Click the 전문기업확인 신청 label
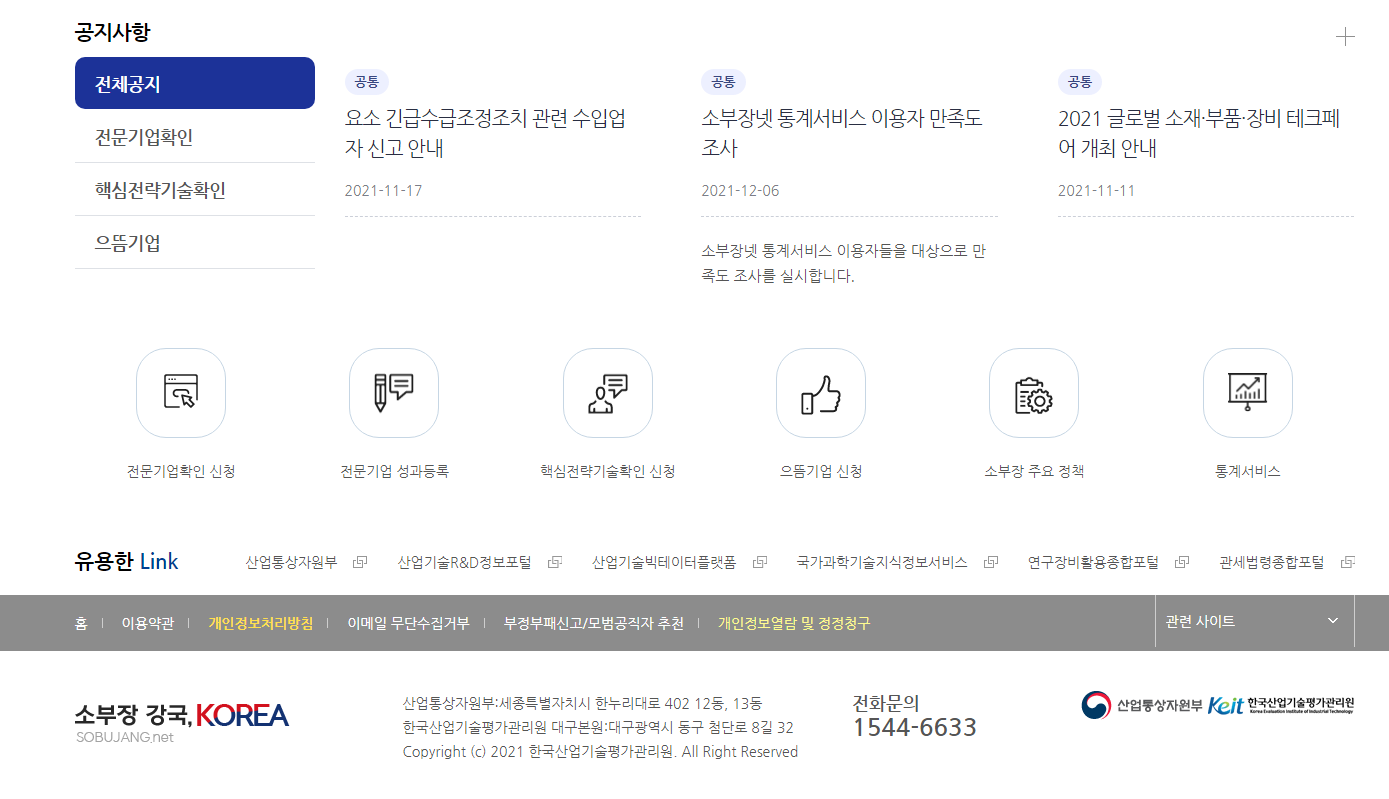This screenshot has width=1389, height=799. pyautogui.click(x=181, y=471)
